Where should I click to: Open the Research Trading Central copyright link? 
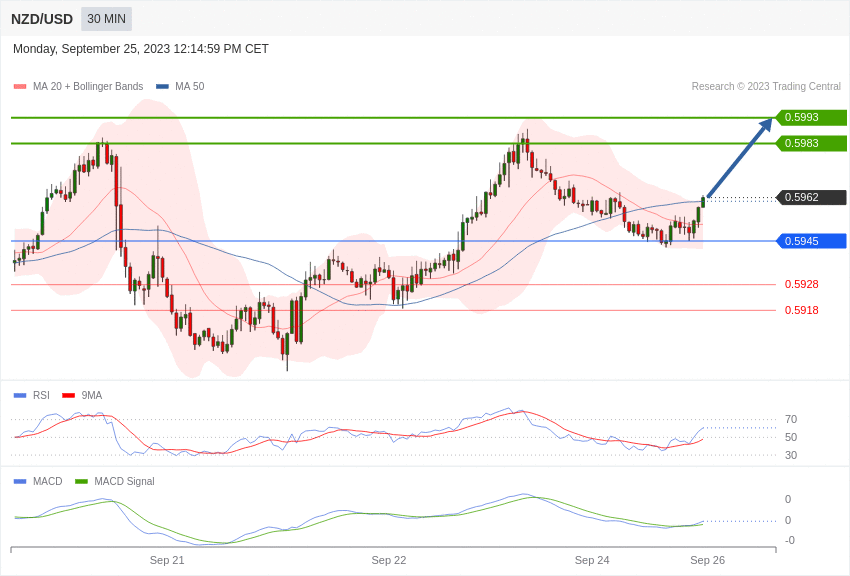[766, 87]
